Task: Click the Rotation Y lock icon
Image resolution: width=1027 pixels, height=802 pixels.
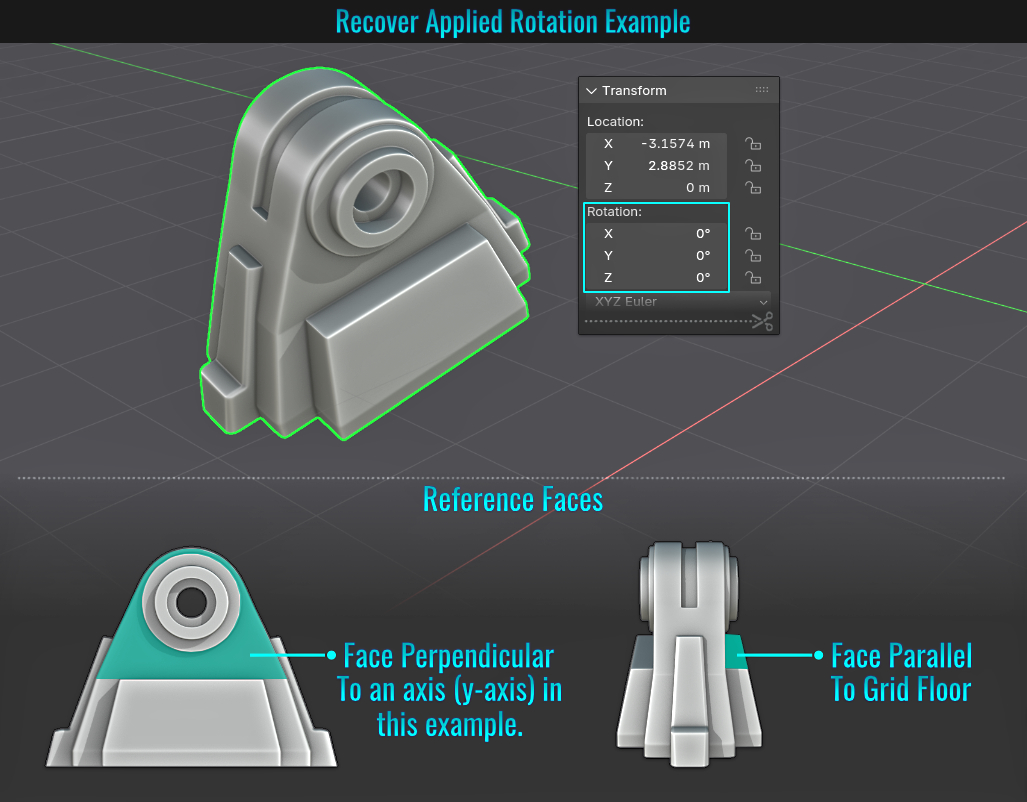Action: tap(754, 256)
